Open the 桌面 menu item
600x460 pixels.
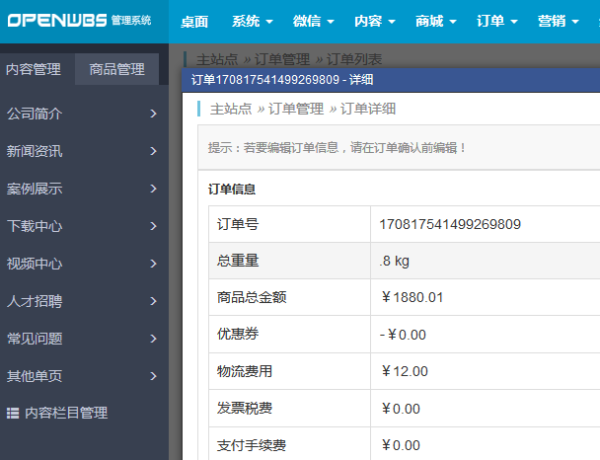(195, 21)
